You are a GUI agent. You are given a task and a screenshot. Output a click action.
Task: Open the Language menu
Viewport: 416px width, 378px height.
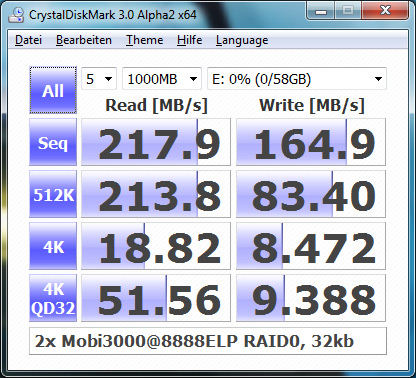tap(242, 40)
